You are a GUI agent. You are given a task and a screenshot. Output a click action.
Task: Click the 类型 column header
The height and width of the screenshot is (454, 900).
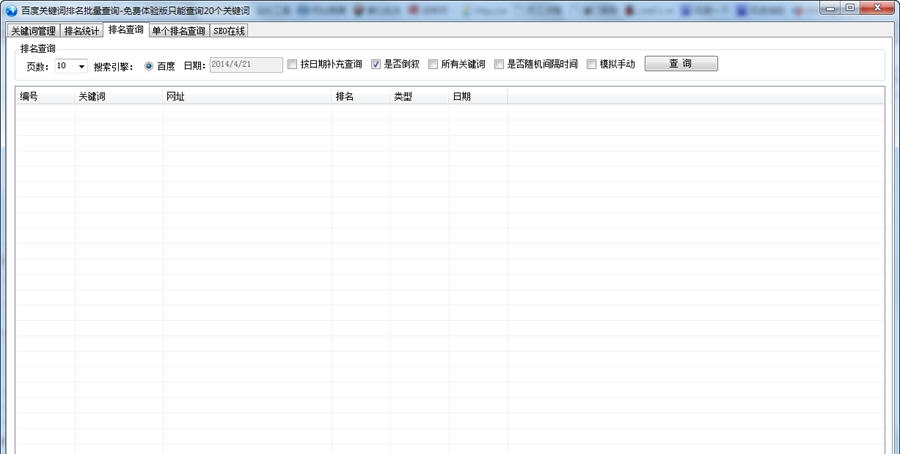[x=420, y=96]
